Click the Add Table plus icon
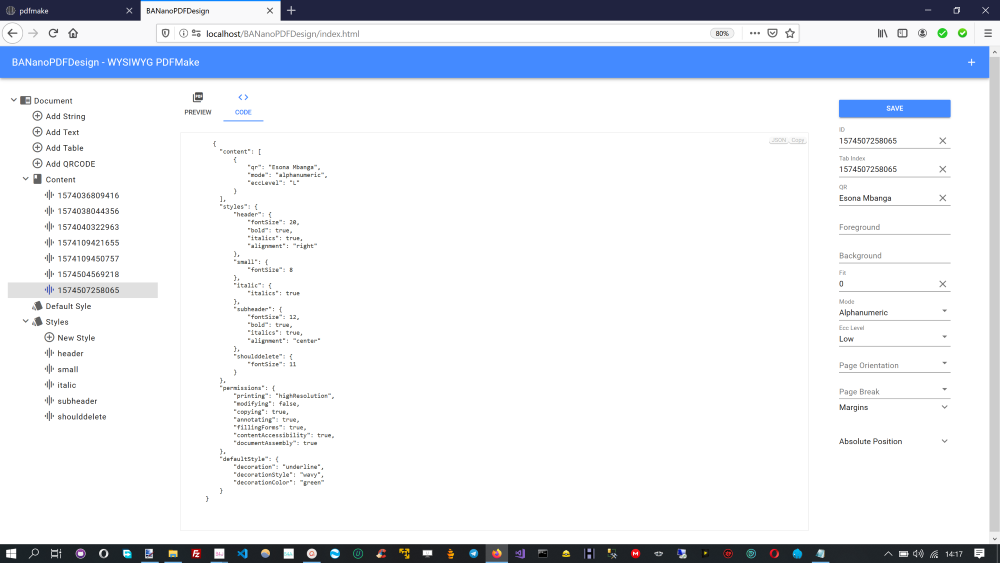The width and height of the screenshot is (1000, 563). pyautogui.click(x=38, y=147)
